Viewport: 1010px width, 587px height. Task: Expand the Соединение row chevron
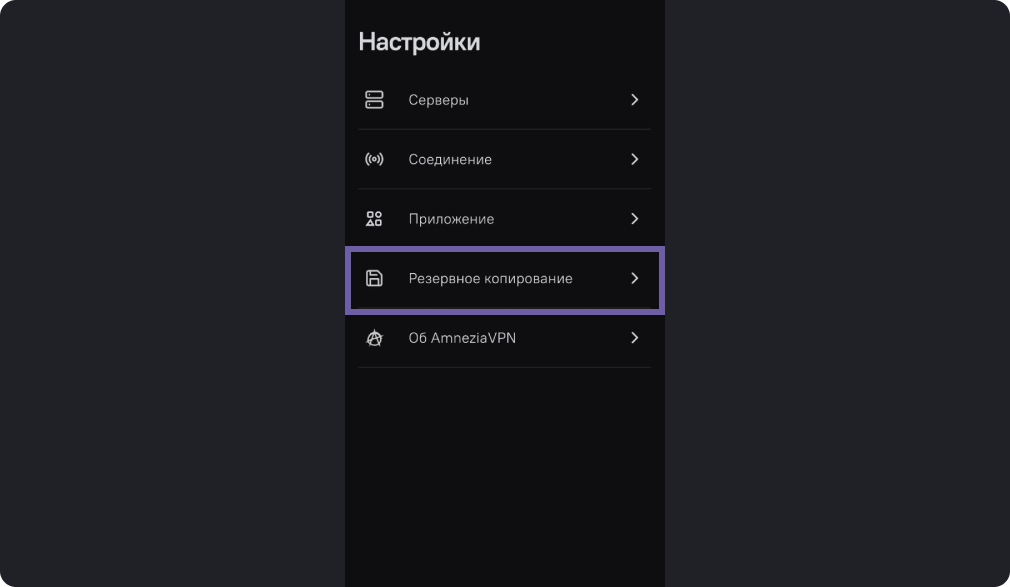pos(634,159)
